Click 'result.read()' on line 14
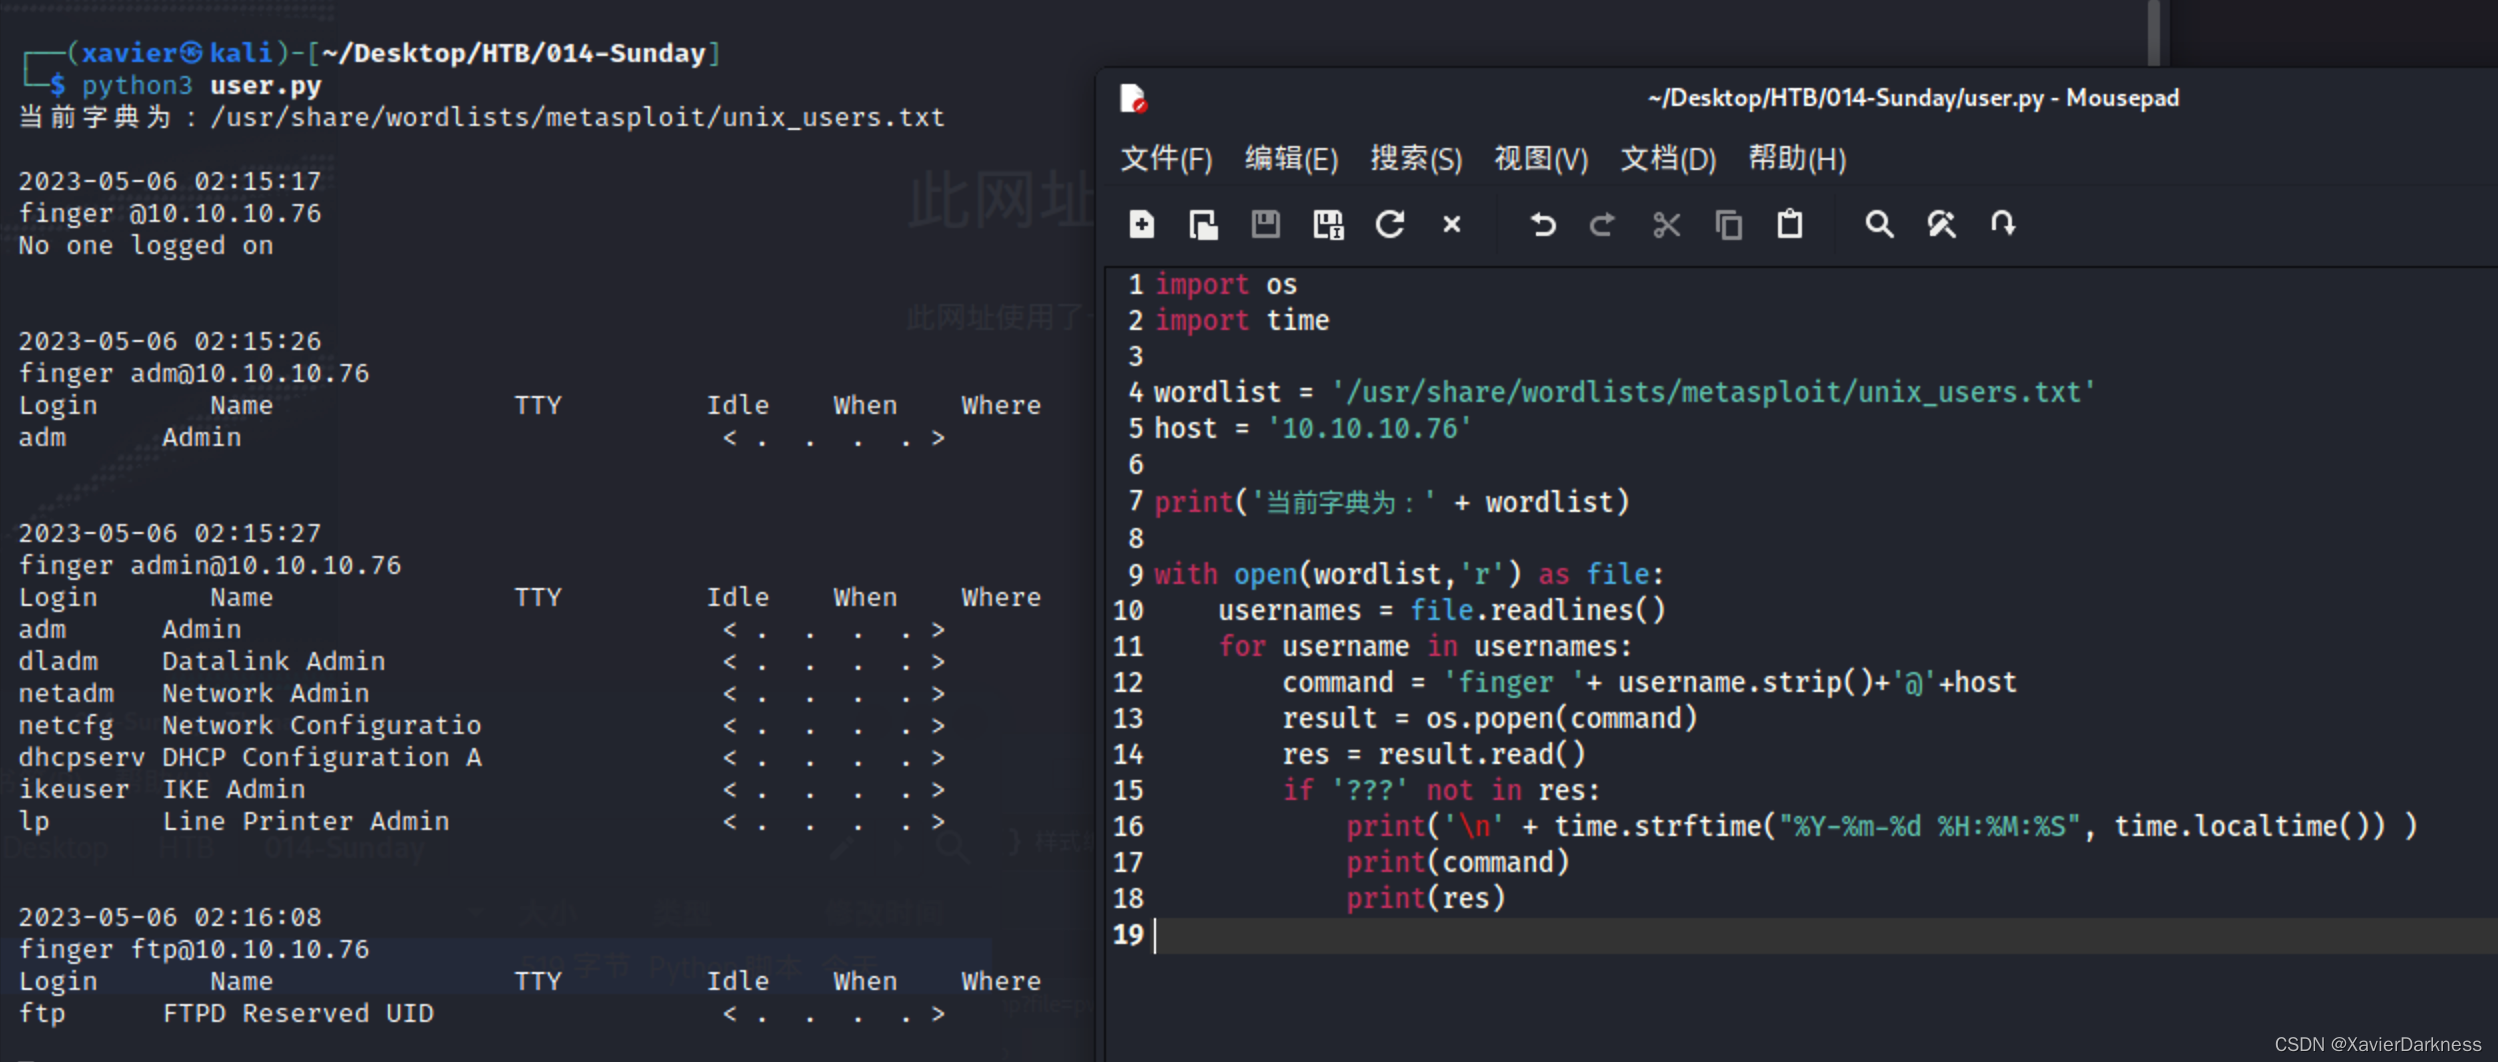The width and height of the screenshot is (2498, 1062). 1482,754
